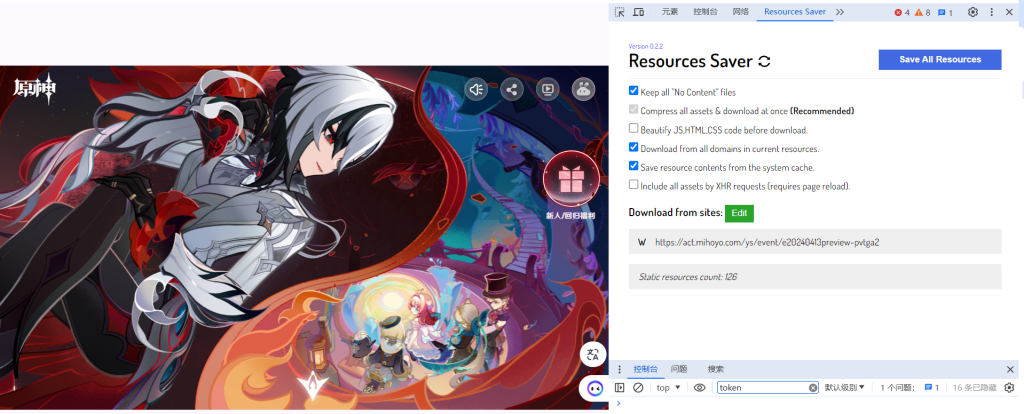Mute audio via the speaker icon on the page

tap(477, 89)
